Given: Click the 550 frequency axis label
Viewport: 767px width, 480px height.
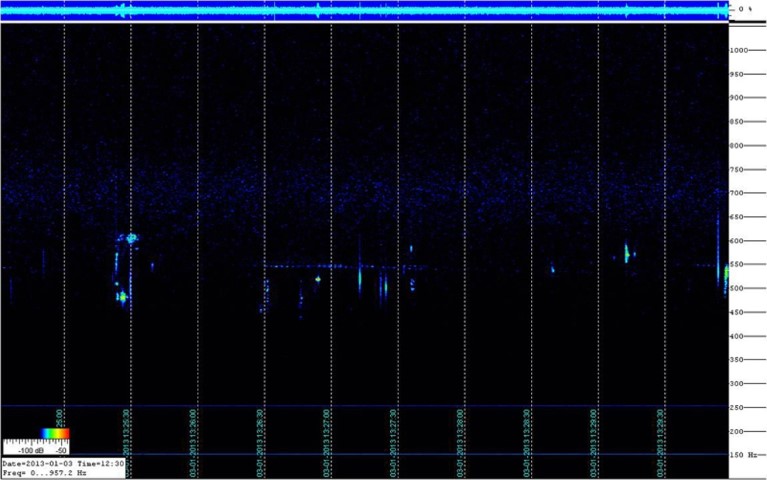Looking at the screenshot, I should (x=737, y=265).
